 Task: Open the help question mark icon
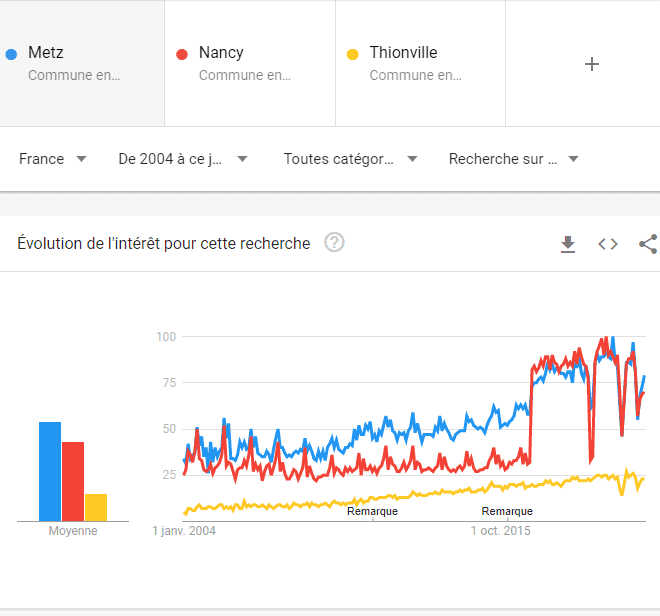pyautogui.click(x=334, y=243)
